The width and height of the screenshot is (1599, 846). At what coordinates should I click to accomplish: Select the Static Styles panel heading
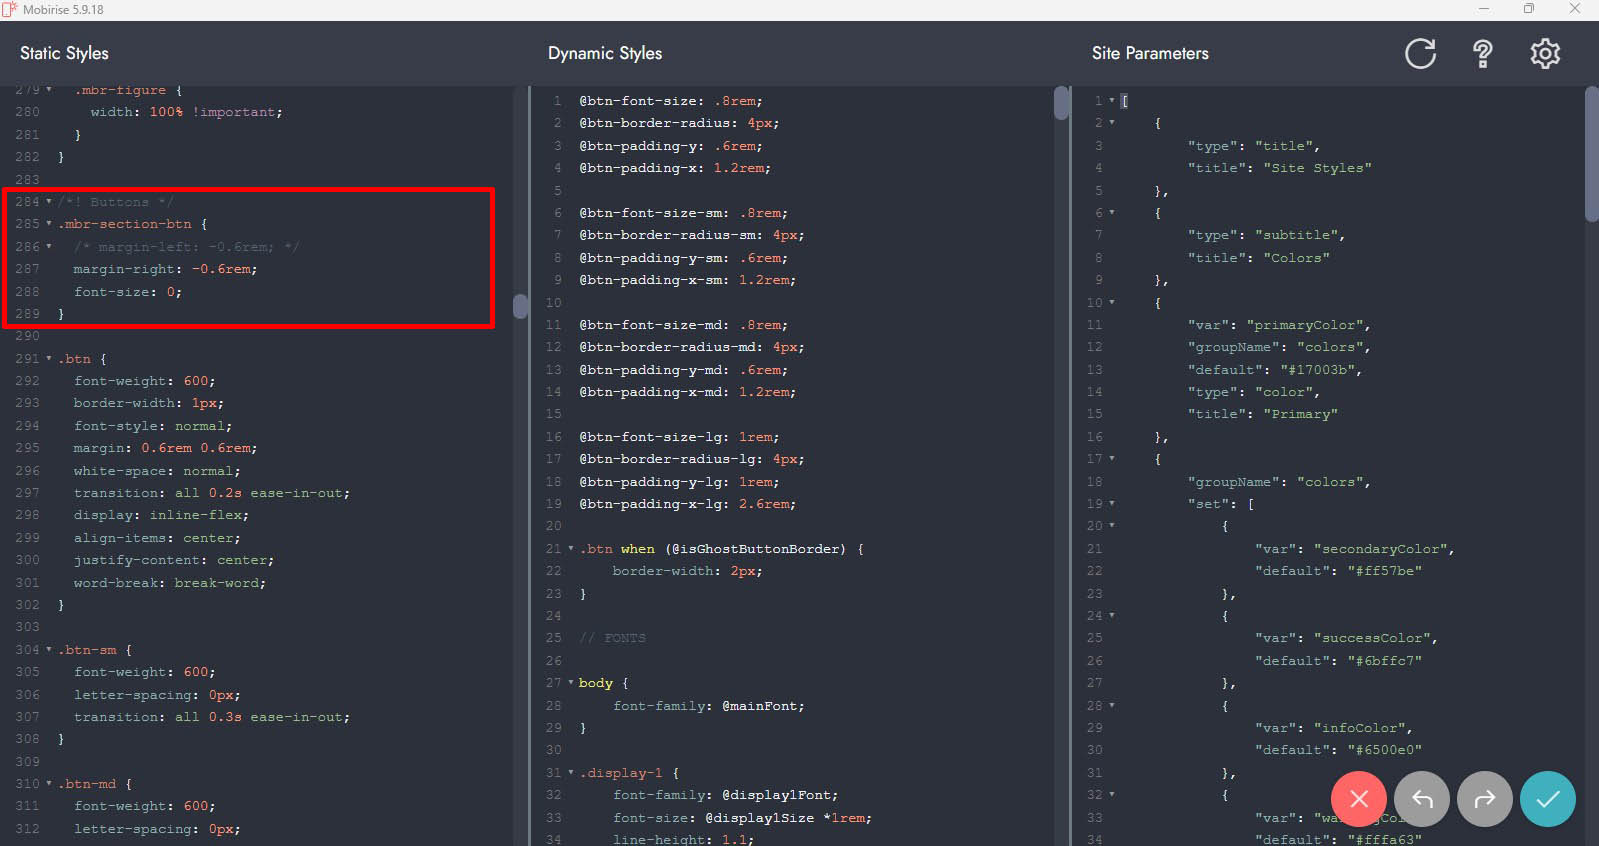(x=64, y=53)
